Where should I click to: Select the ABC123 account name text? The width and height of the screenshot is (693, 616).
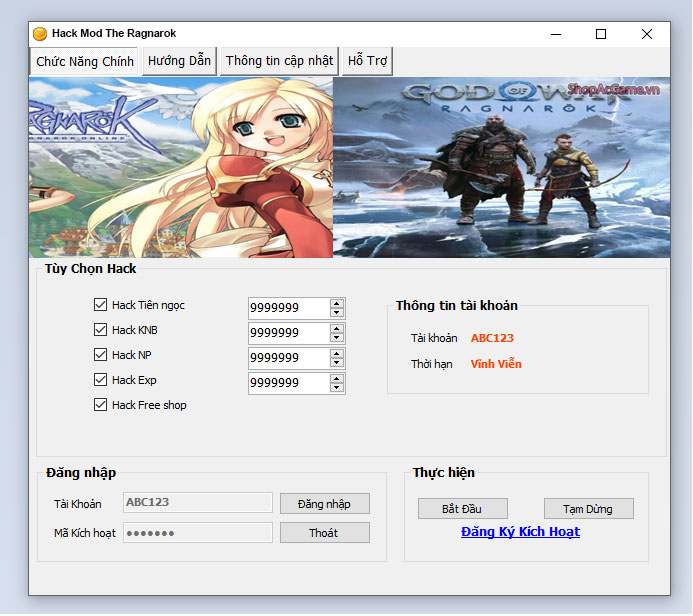coord(492,338)
